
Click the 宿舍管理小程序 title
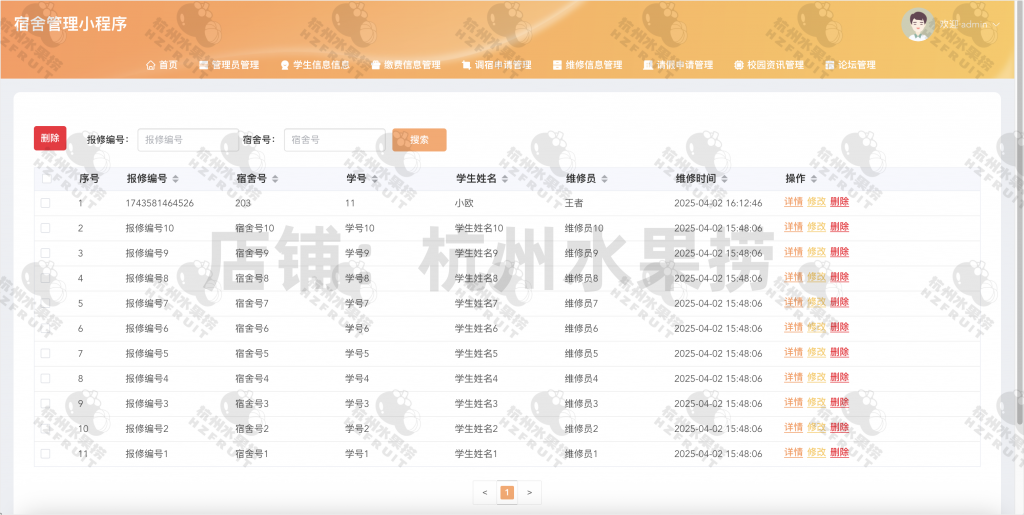71,24
